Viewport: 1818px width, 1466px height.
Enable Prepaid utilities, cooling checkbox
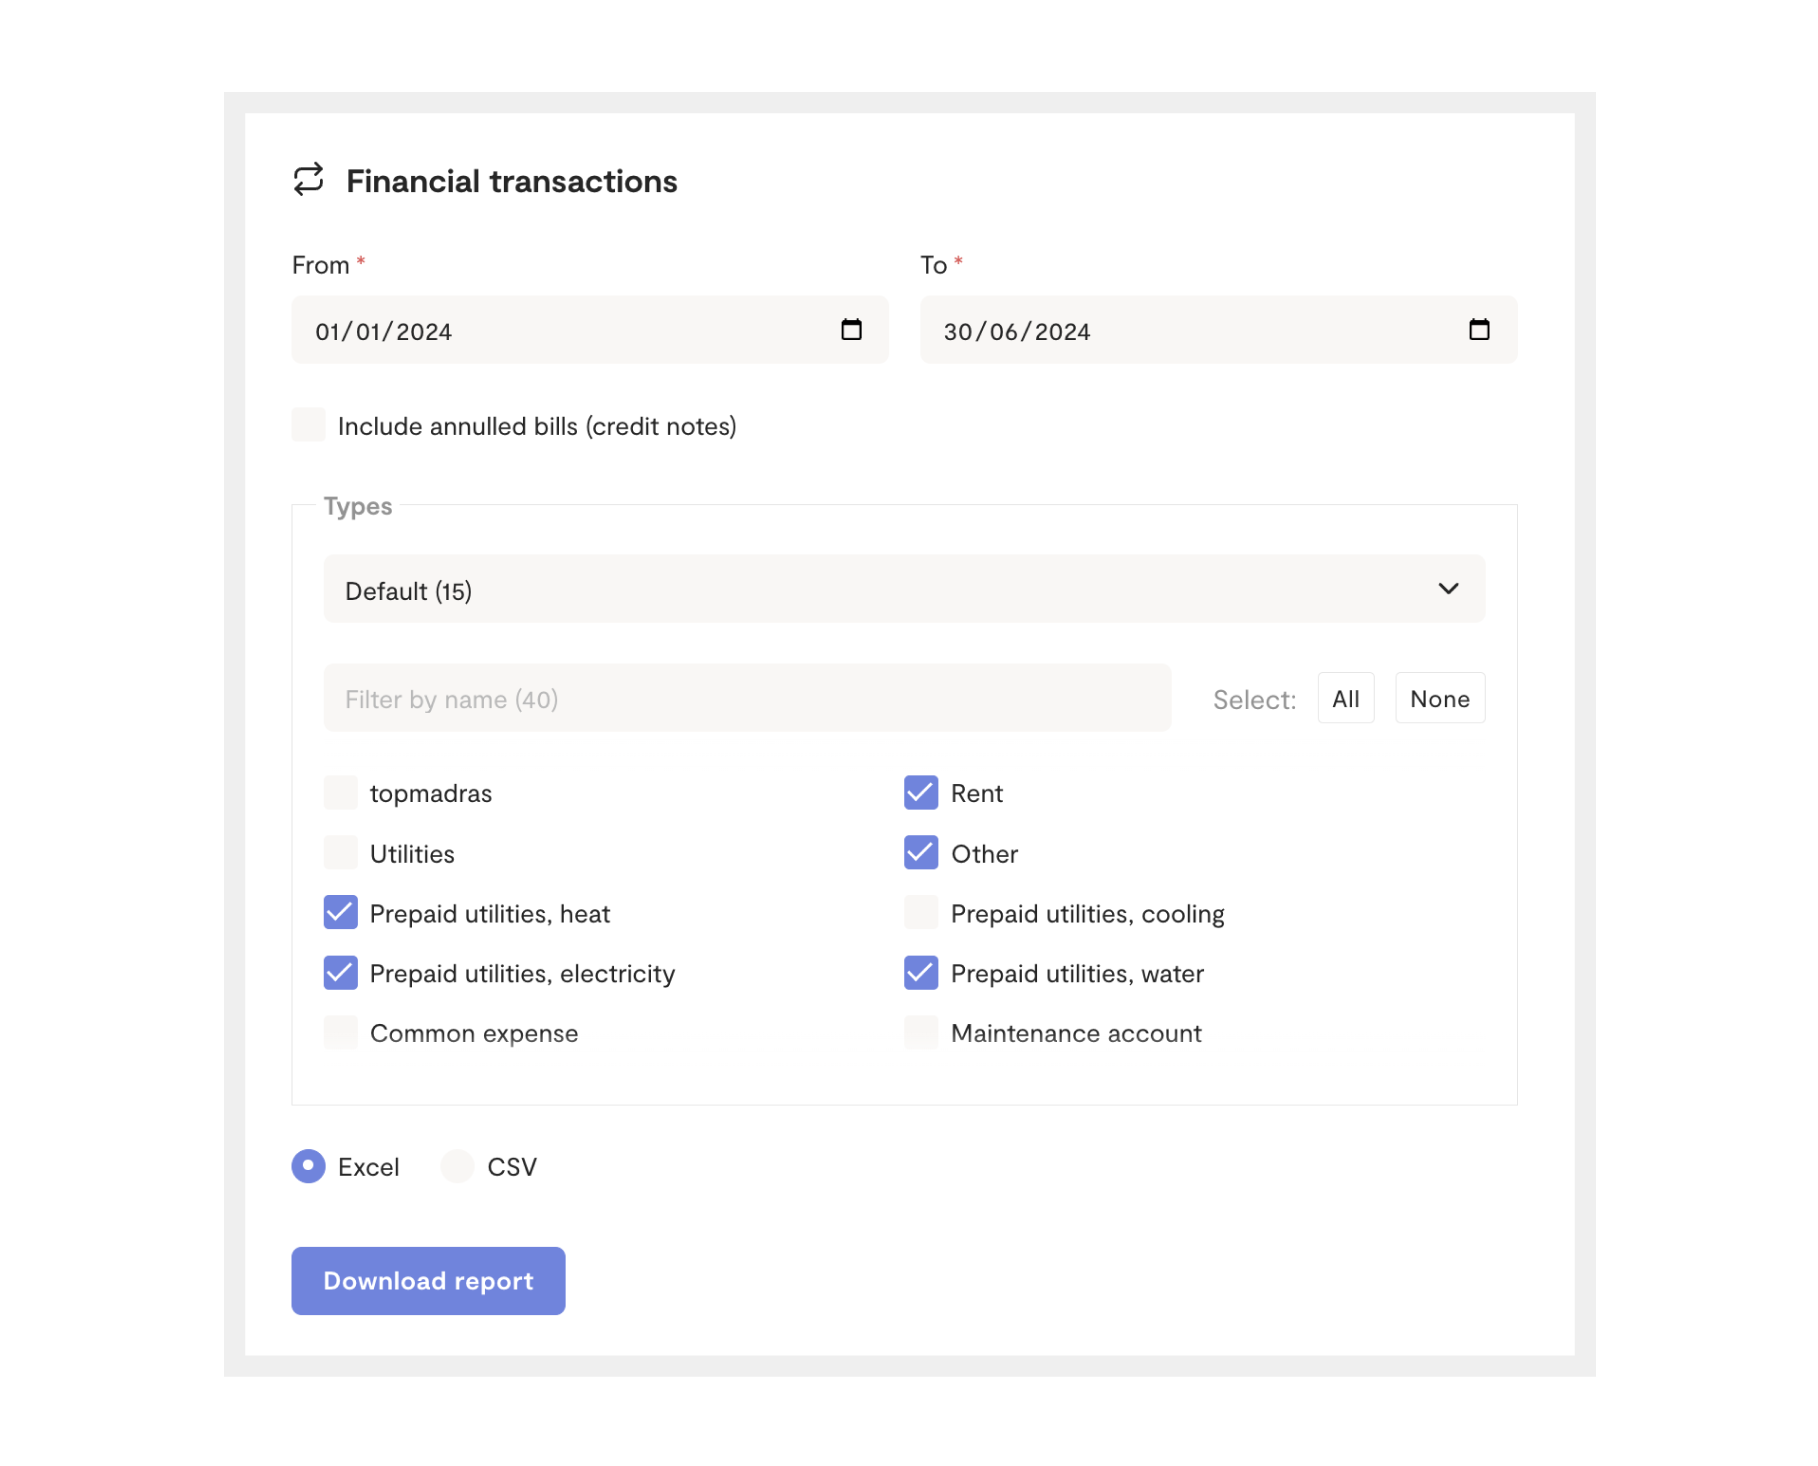921,913
